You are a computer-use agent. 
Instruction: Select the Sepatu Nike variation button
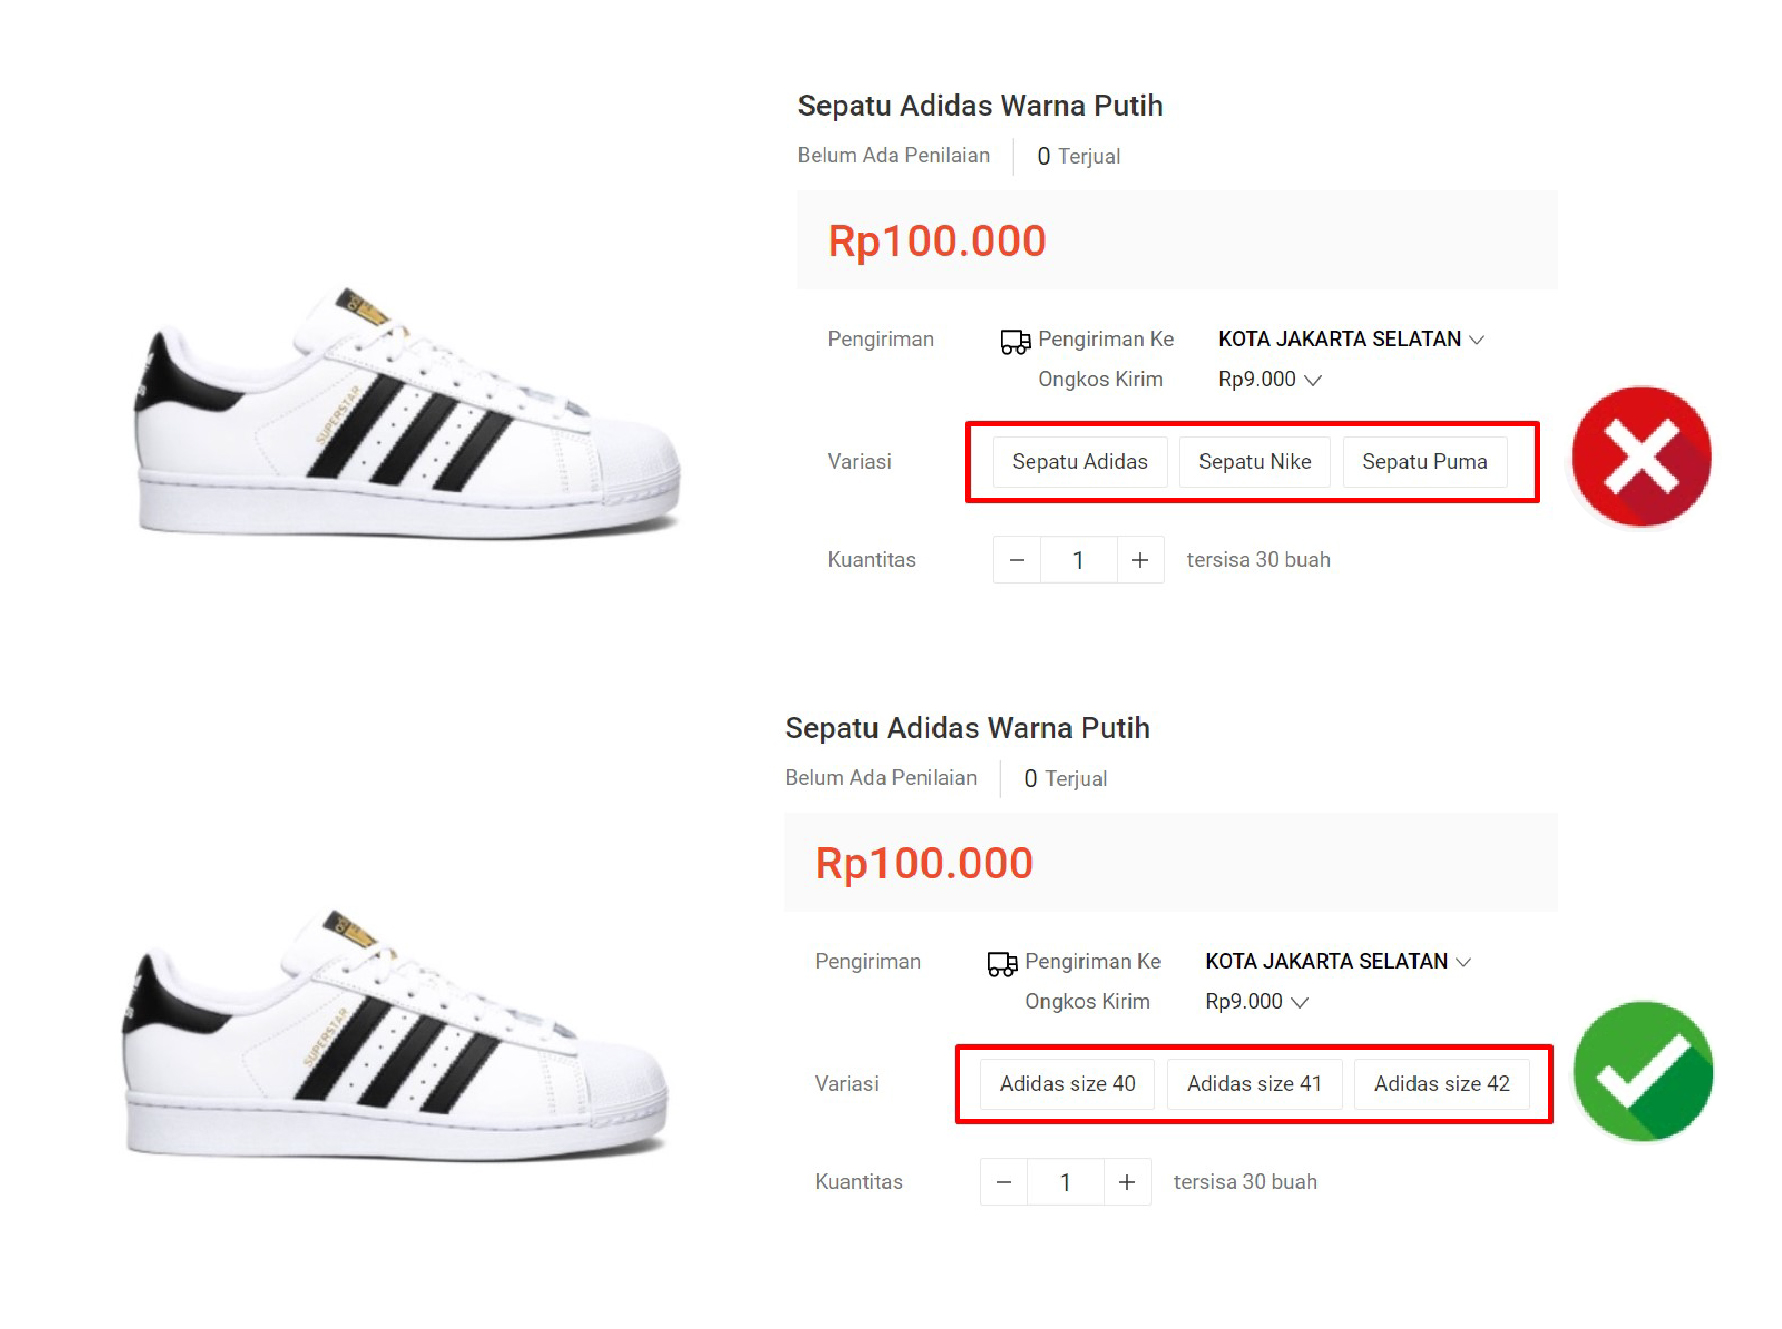click(x=1254, y=462)
